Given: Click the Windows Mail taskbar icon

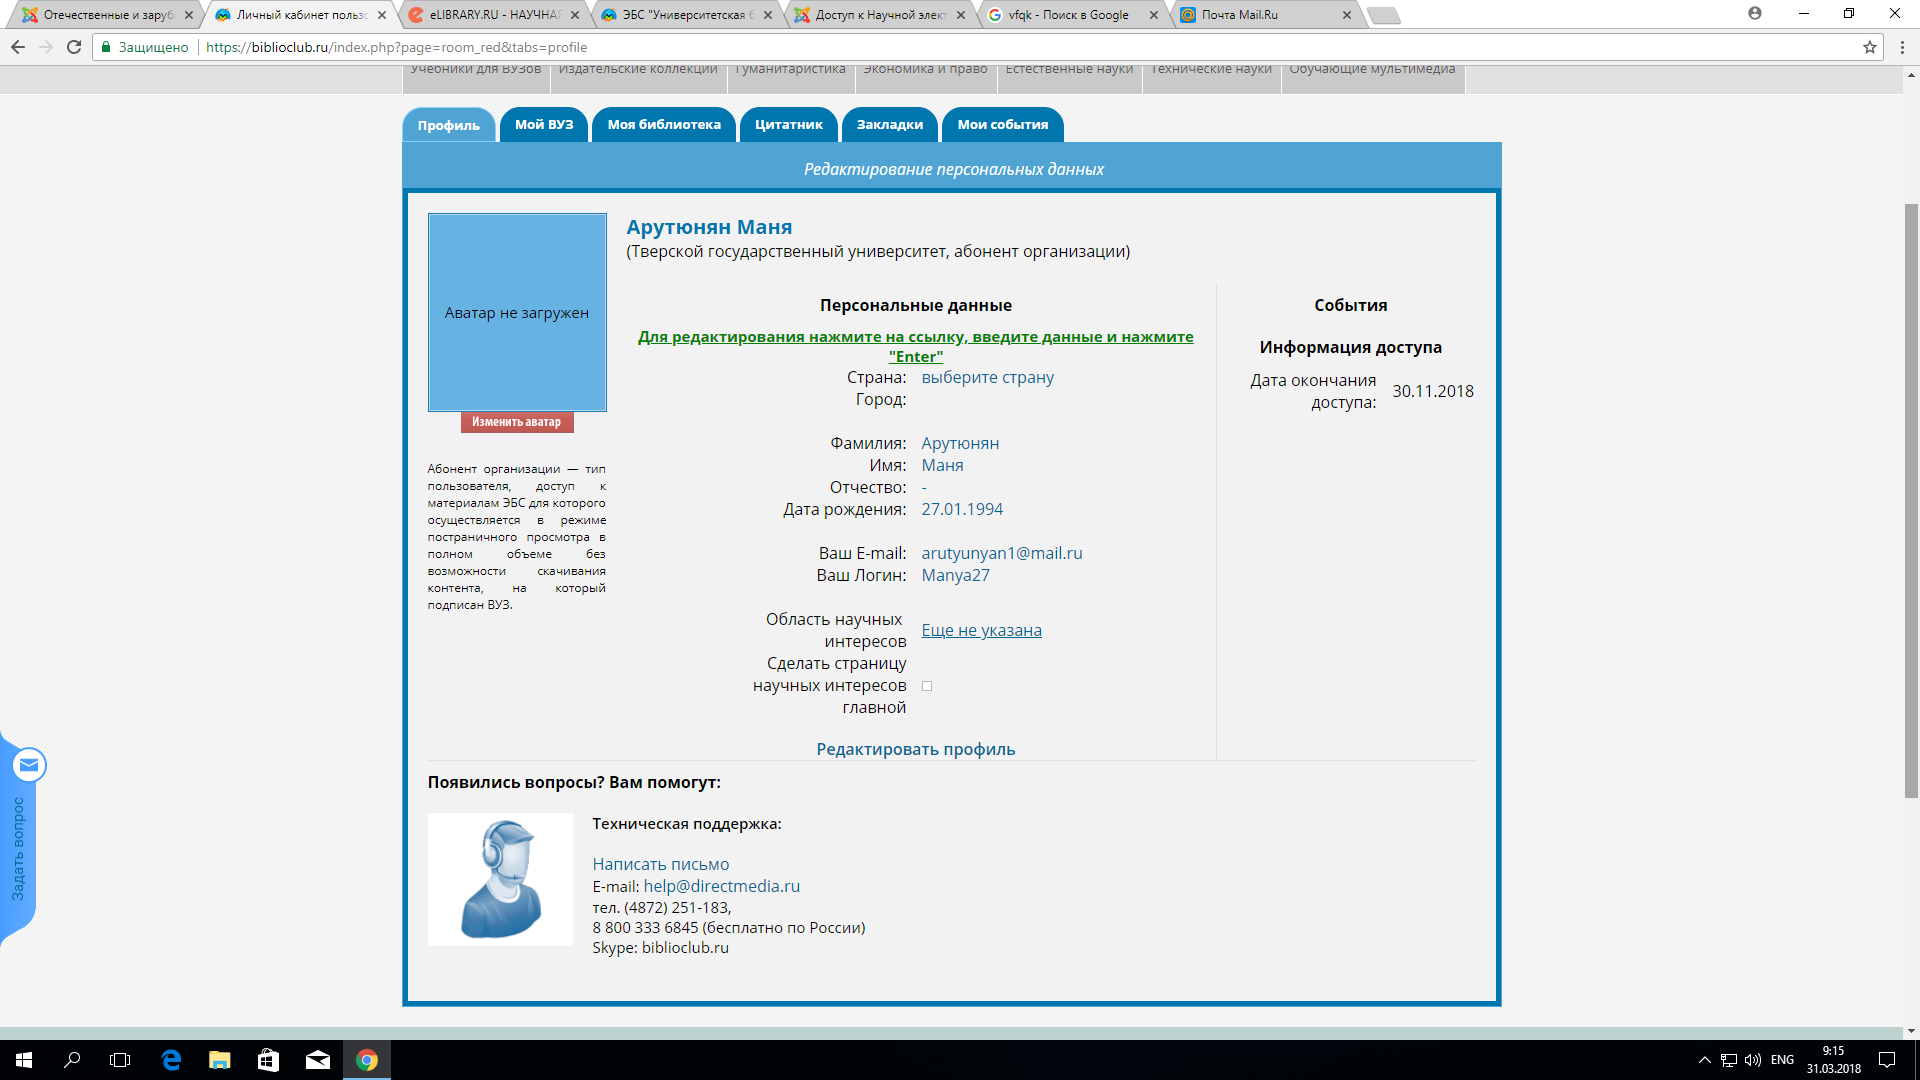Looking at the screenshot, I should (318, 1060).
